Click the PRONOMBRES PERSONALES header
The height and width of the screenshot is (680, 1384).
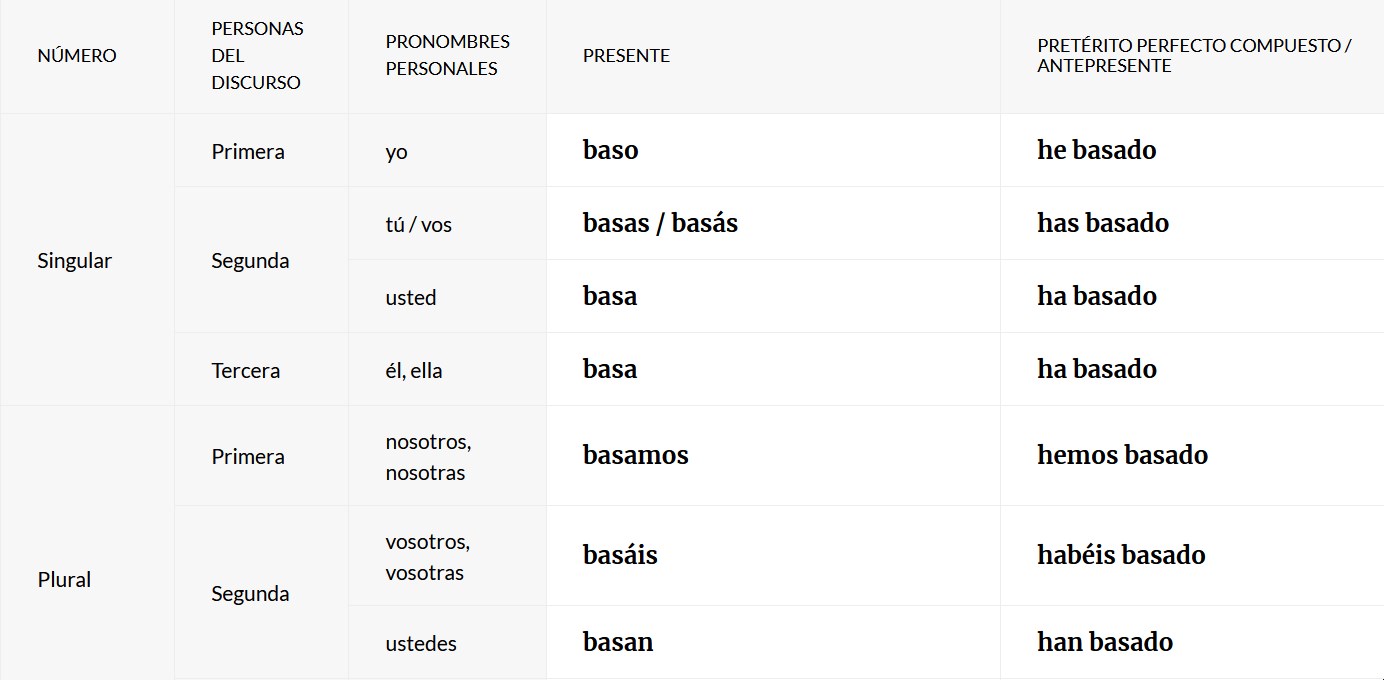(447, 56)
